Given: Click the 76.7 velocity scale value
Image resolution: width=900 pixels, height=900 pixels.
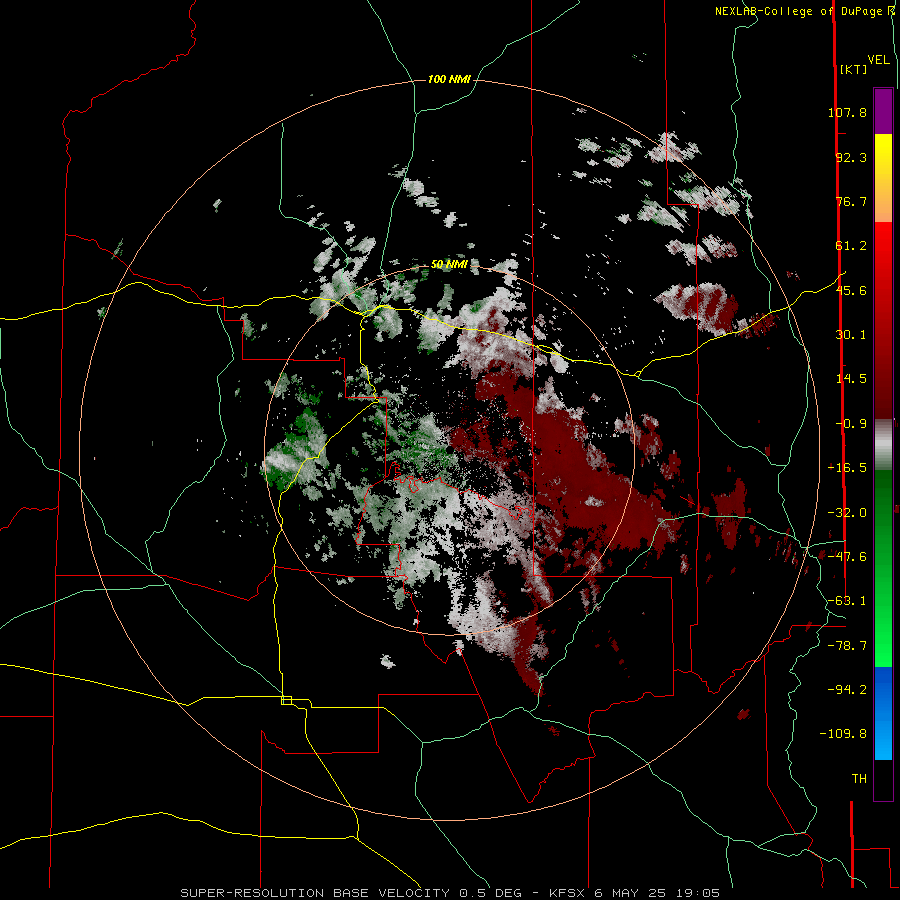Looking at the screenshot, I should coord(851,201).
